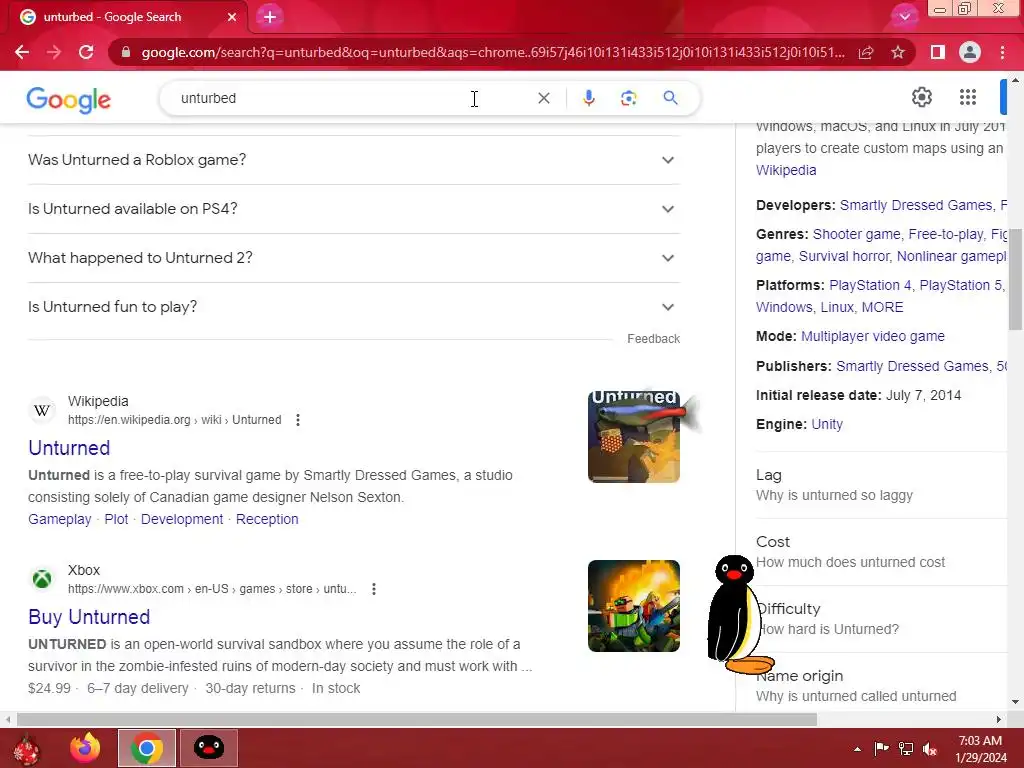Open Xbox result options three-dot icon
1024x768 pixels.
pos(374,589)
